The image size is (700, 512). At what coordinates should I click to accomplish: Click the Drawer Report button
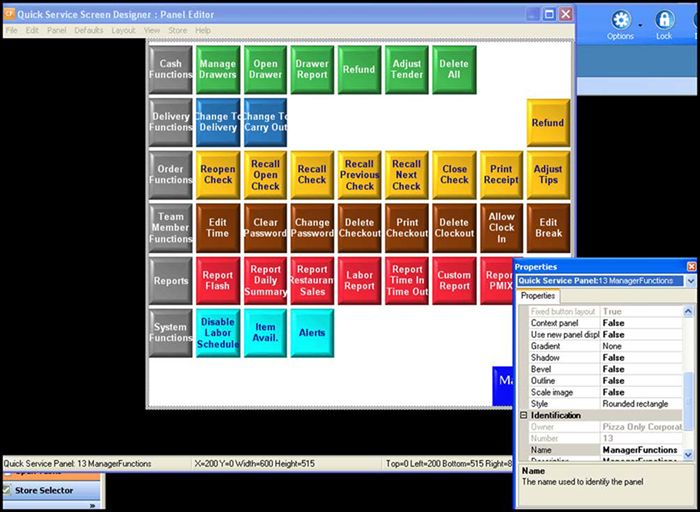click(312, 70)
